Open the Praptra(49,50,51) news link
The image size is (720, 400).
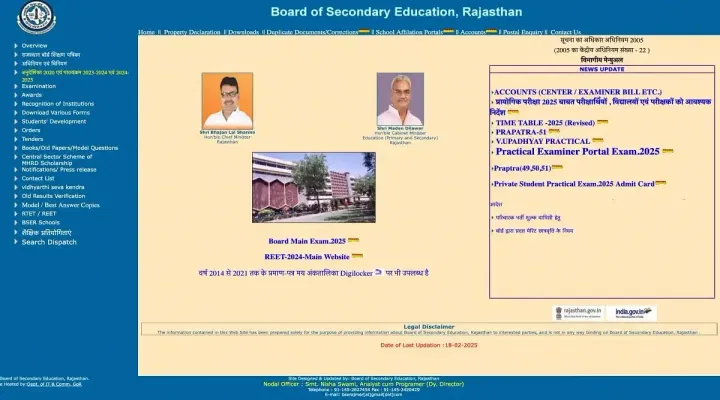coord(522,169)
